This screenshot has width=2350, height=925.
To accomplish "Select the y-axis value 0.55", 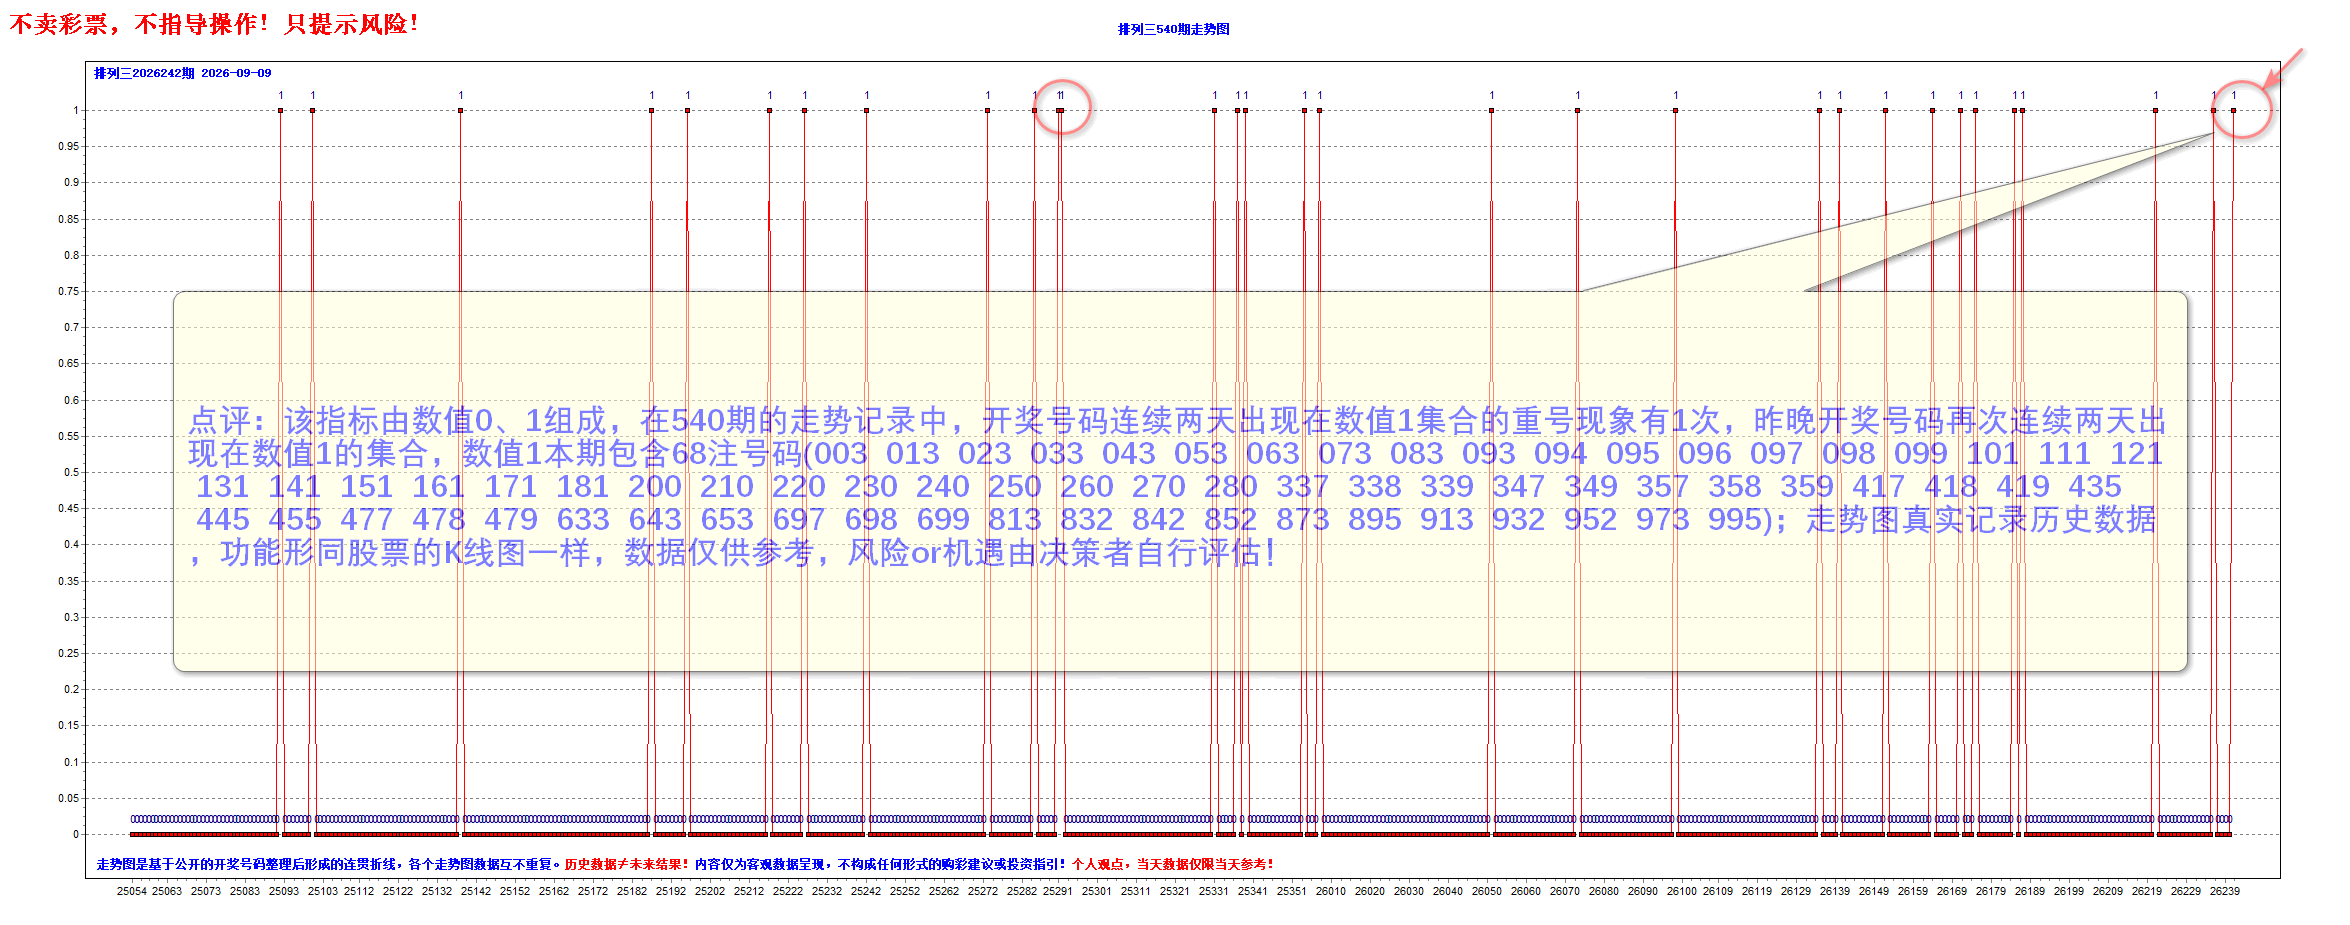I will (68, 436).
